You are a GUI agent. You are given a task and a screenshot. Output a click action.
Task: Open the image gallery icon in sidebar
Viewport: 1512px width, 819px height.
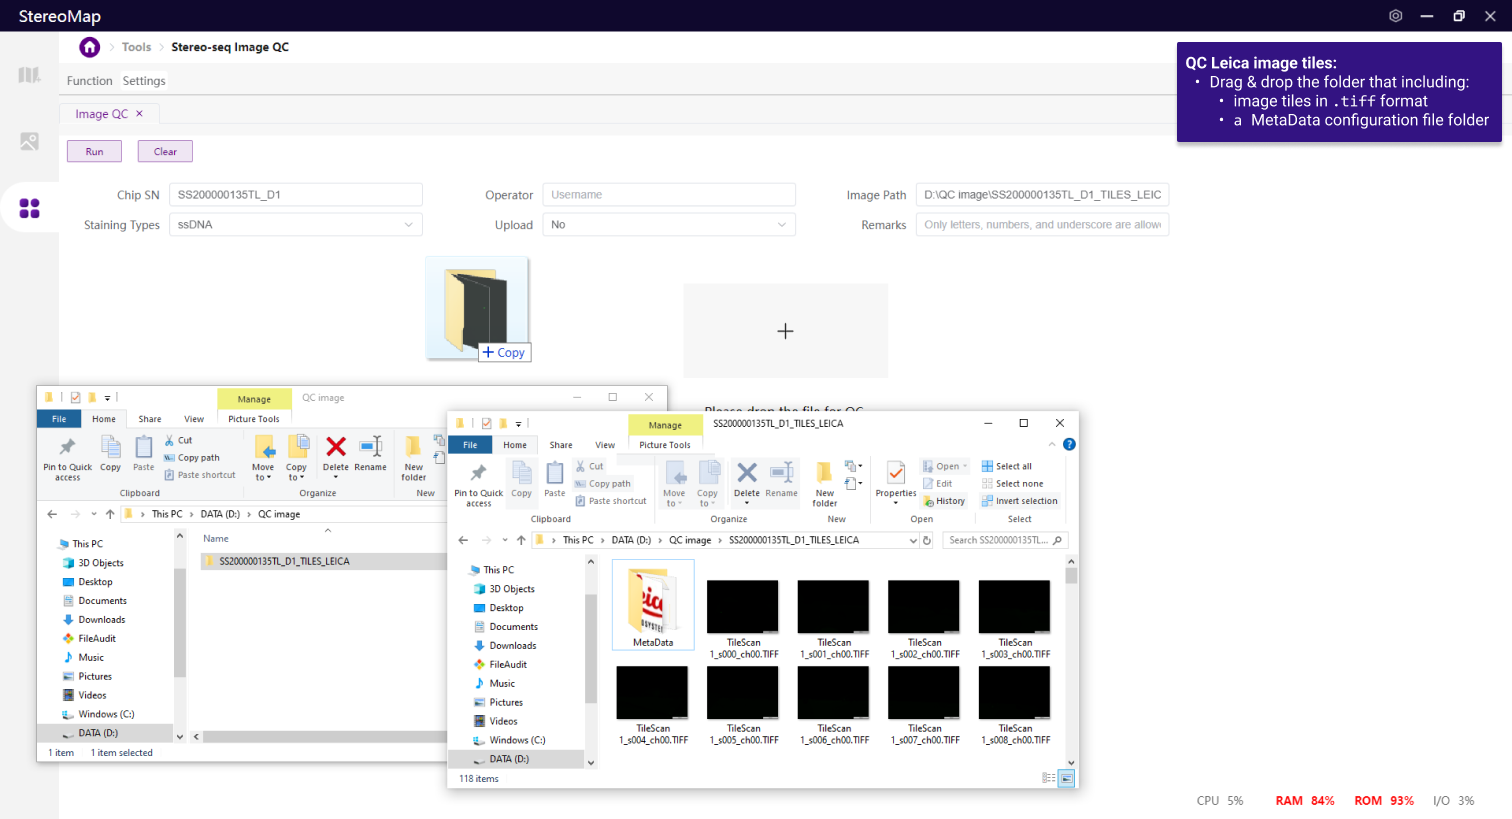pos(30,142)
